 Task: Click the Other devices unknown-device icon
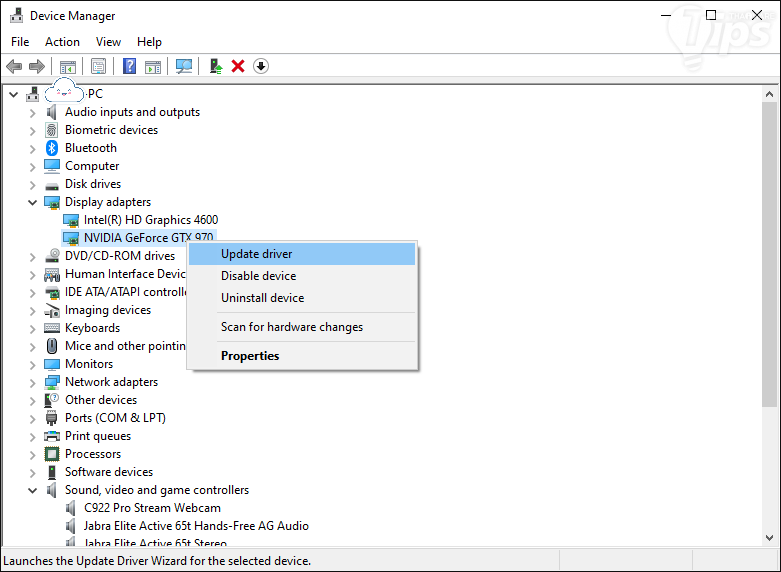click(52, 400)
